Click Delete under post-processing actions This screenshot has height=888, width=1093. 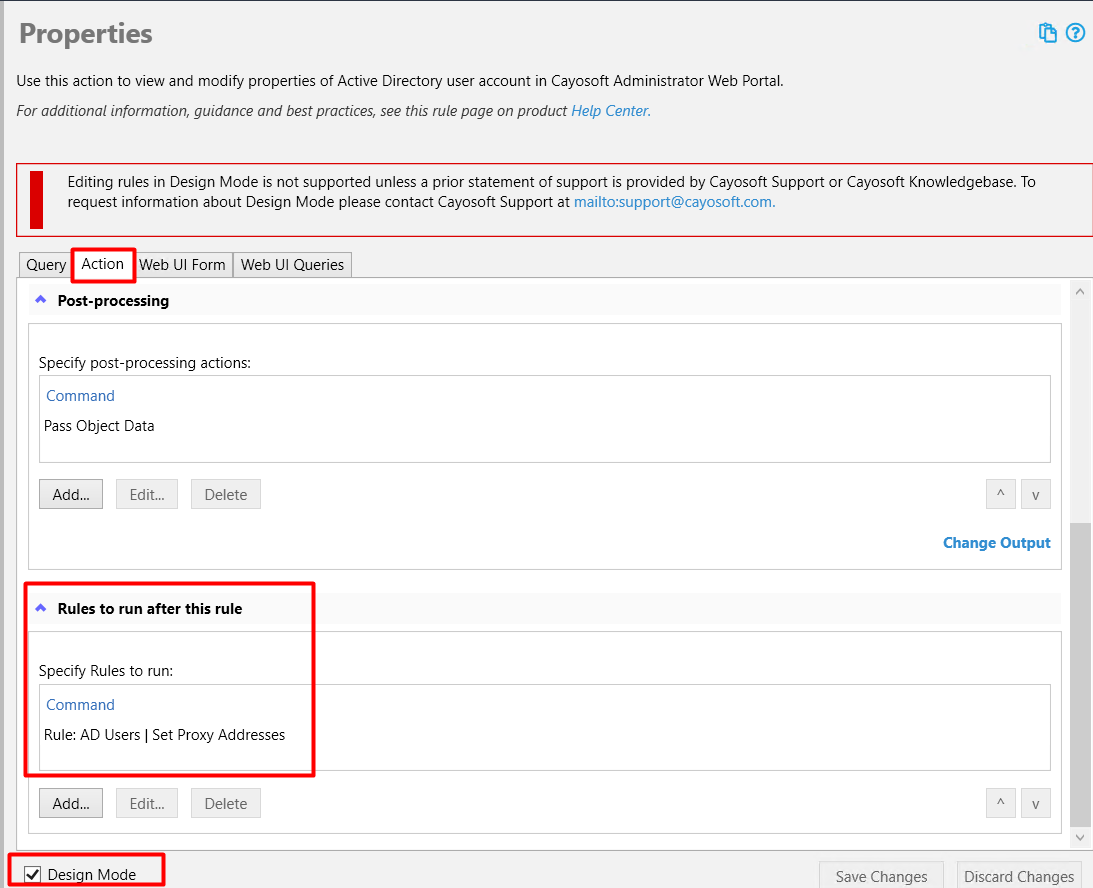226,494
